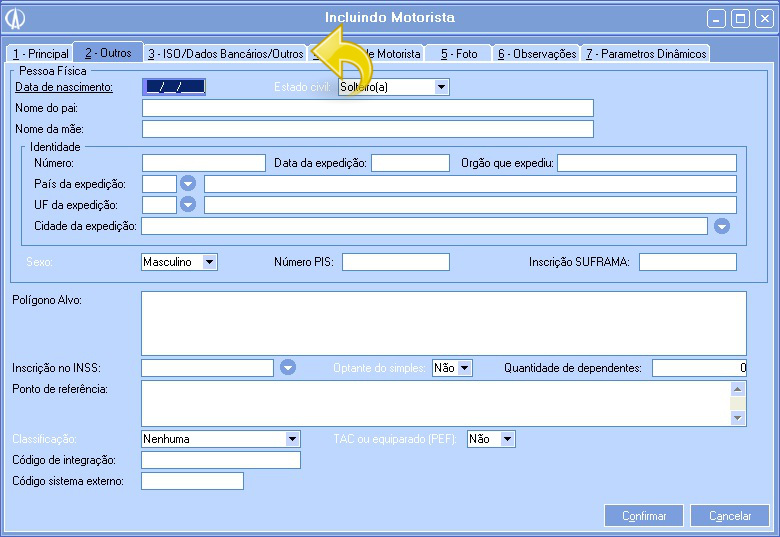Open lookup for País da expedição
The width and height of the screenshot is (780, 537).
click(x=188, y=184)
